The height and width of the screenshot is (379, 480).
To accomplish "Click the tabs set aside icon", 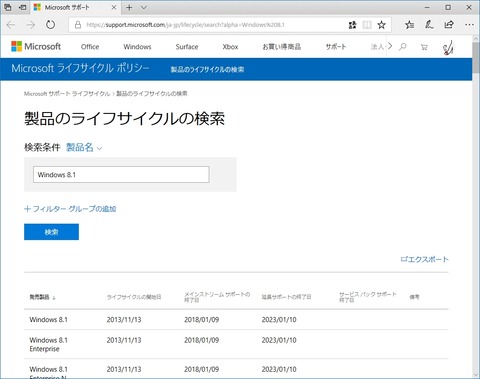I will click(8, 7).
